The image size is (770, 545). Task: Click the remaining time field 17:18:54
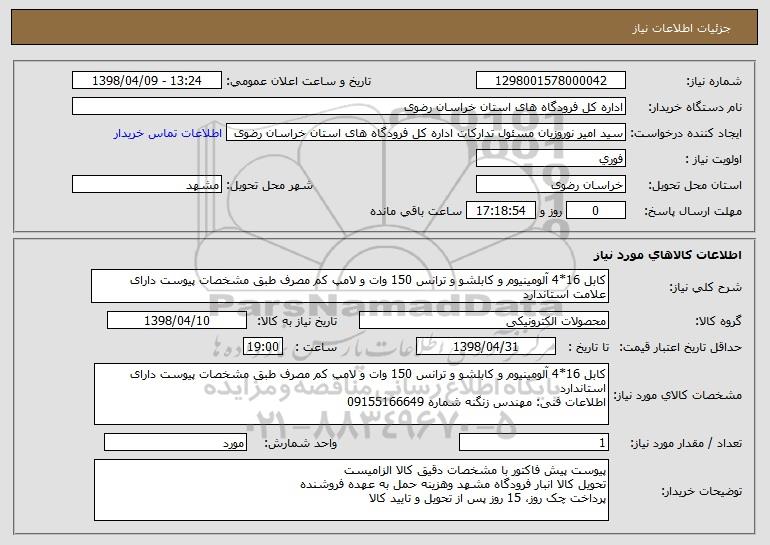[500, 211]
